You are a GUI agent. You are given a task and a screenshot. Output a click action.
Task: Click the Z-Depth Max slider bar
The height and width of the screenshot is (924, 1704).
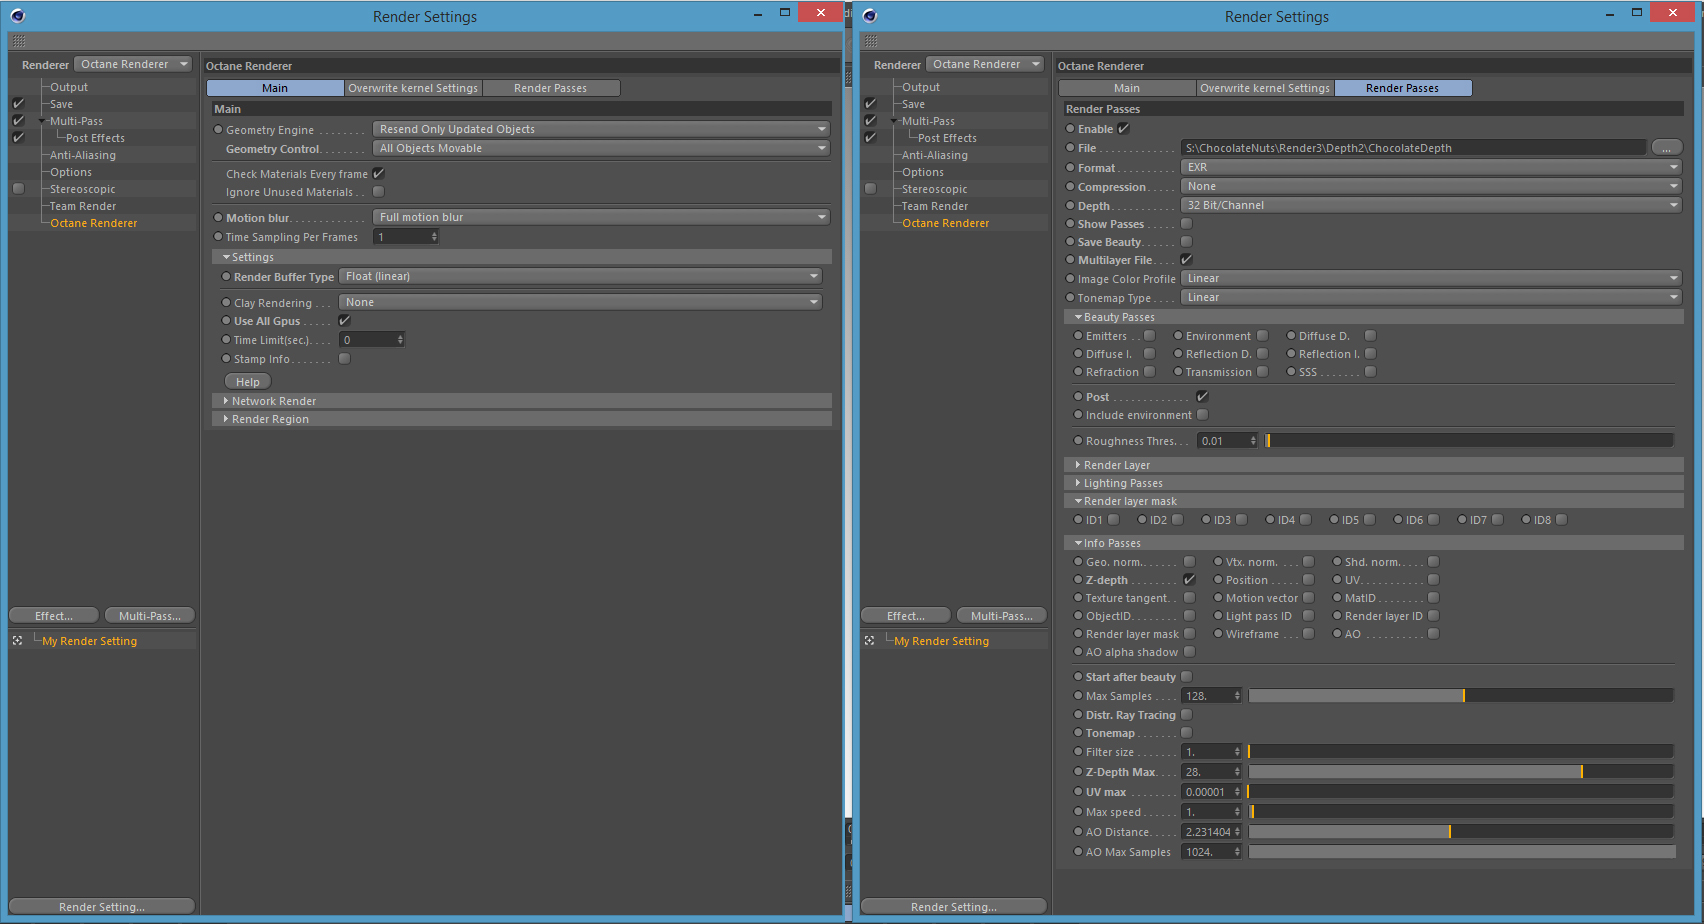point(1461,771)
